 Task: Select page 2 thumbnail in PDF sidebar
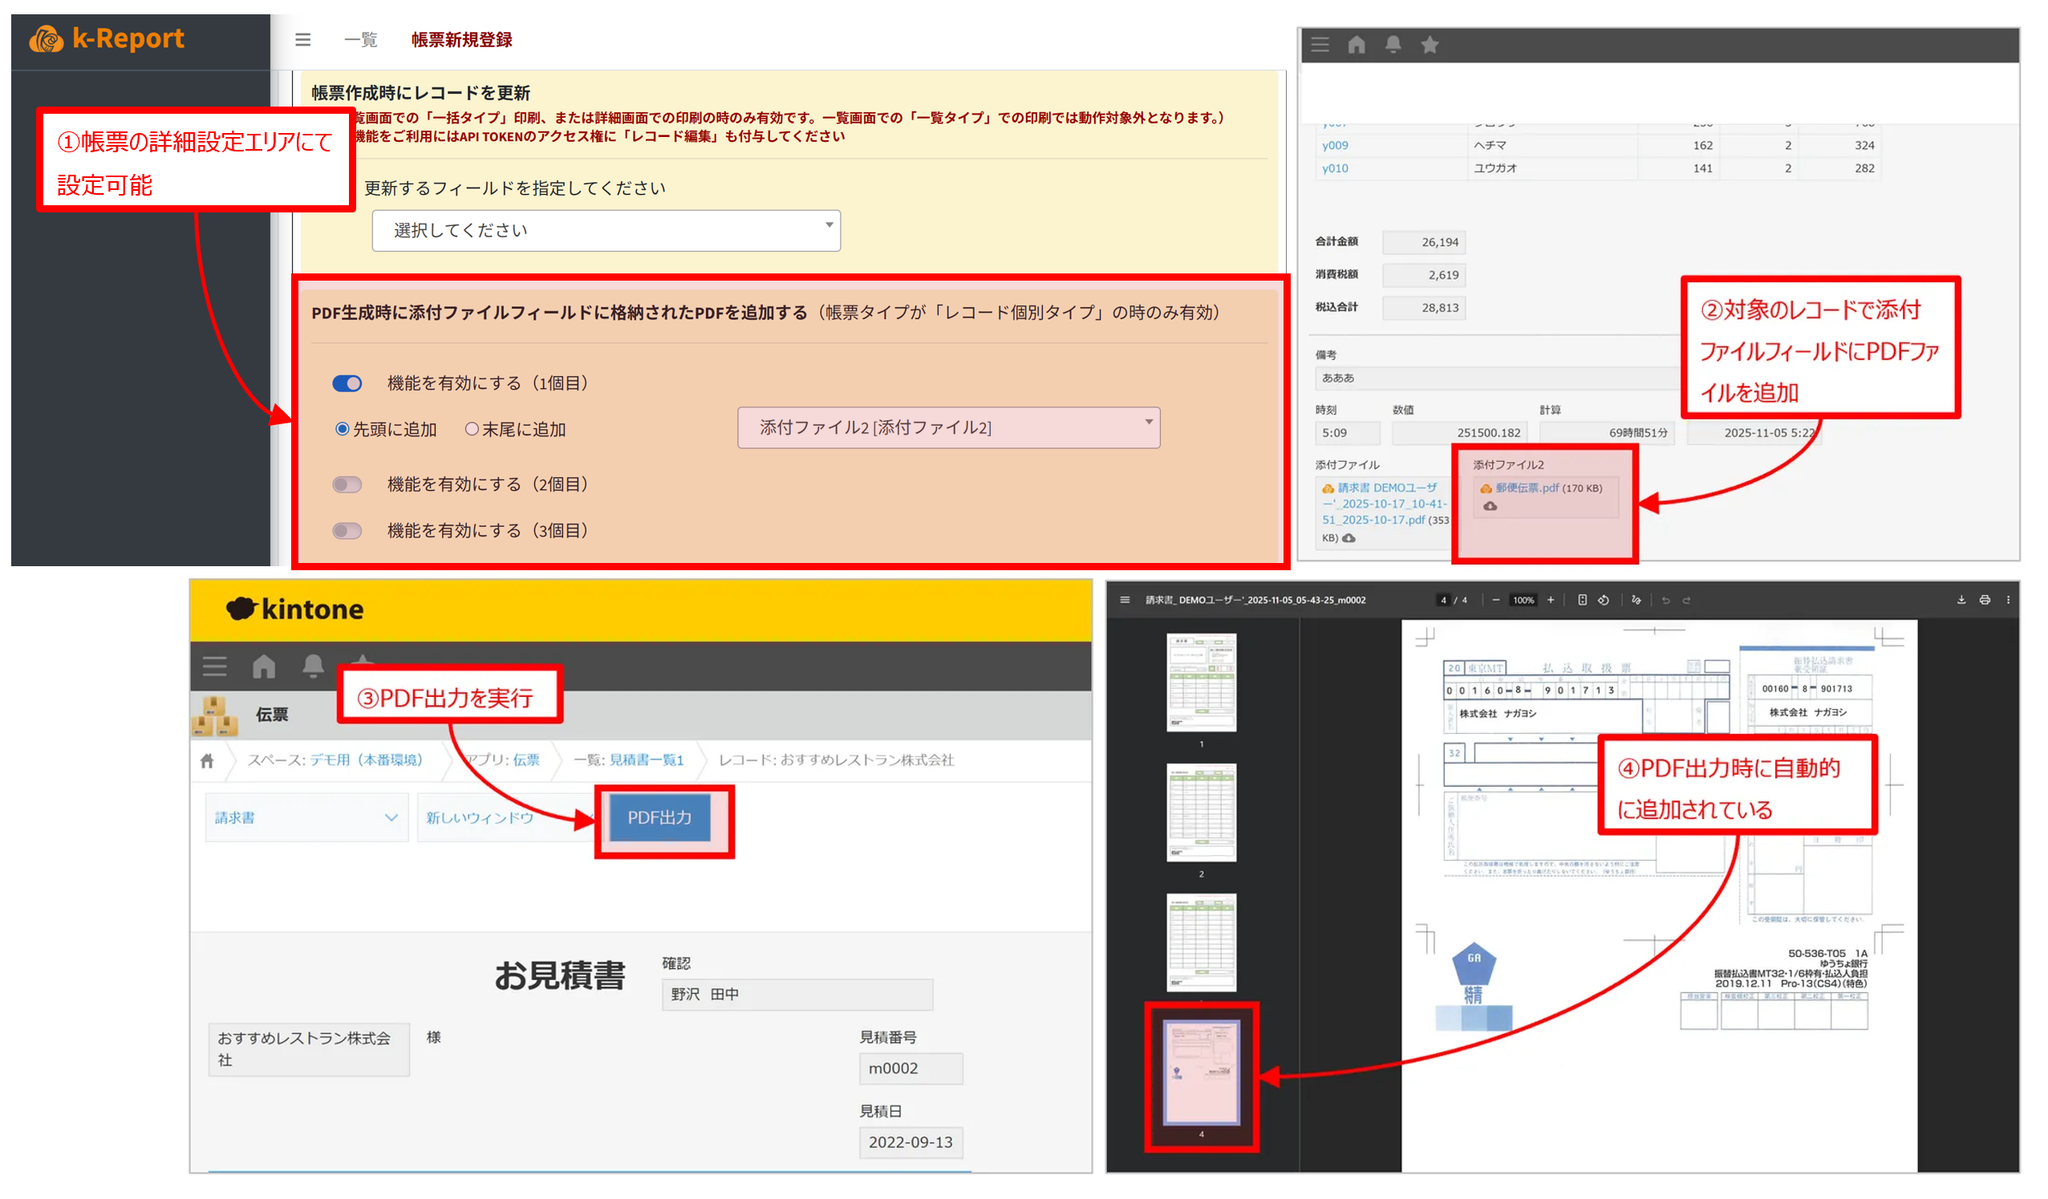pos(1201,812)
